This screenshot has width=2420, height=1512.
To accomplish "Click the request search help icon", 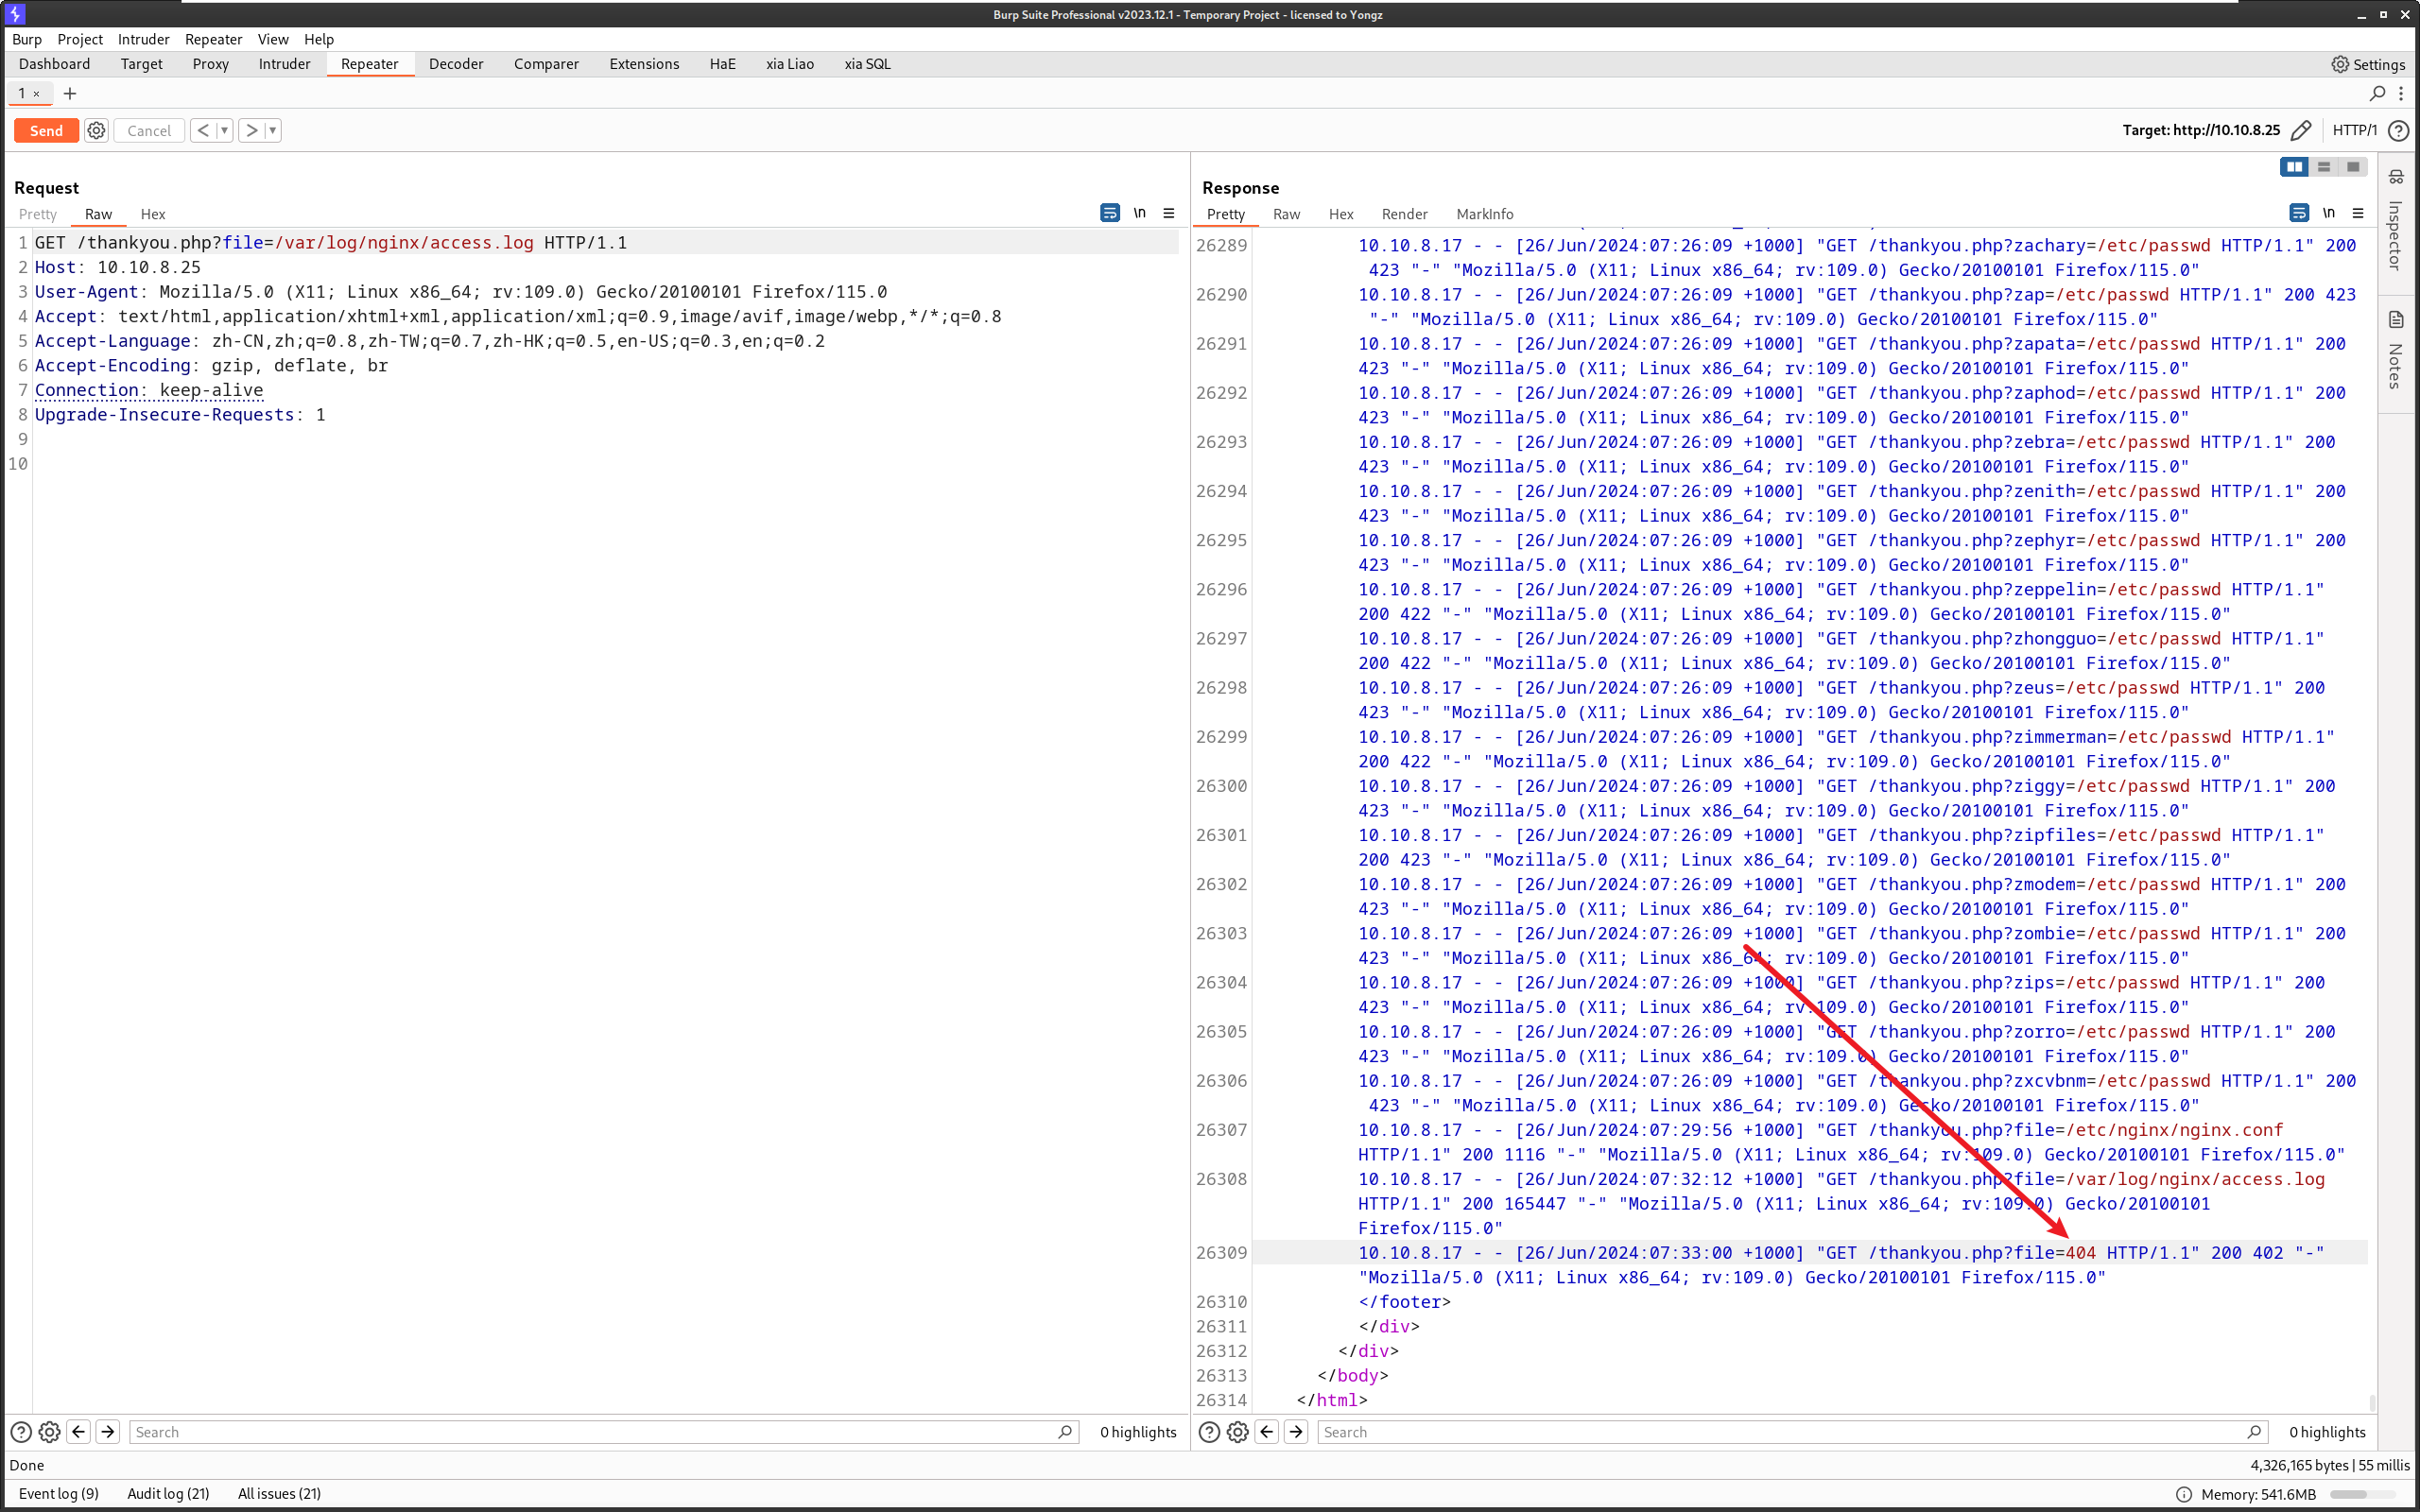I will coord(21,1432).
